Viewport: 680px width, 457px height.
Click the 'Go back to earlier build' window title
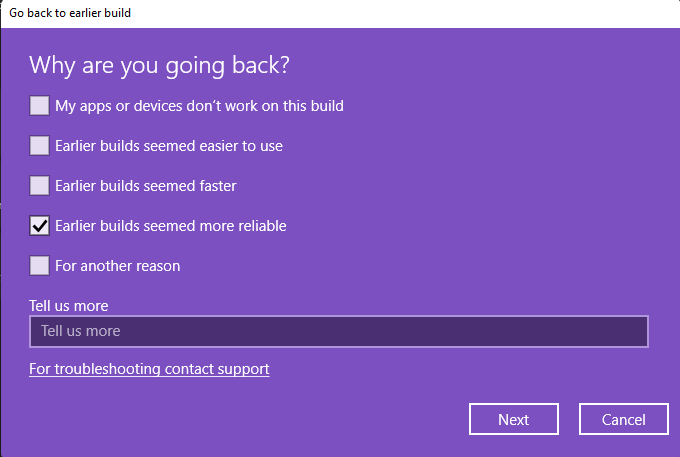(x=70, y=13)
